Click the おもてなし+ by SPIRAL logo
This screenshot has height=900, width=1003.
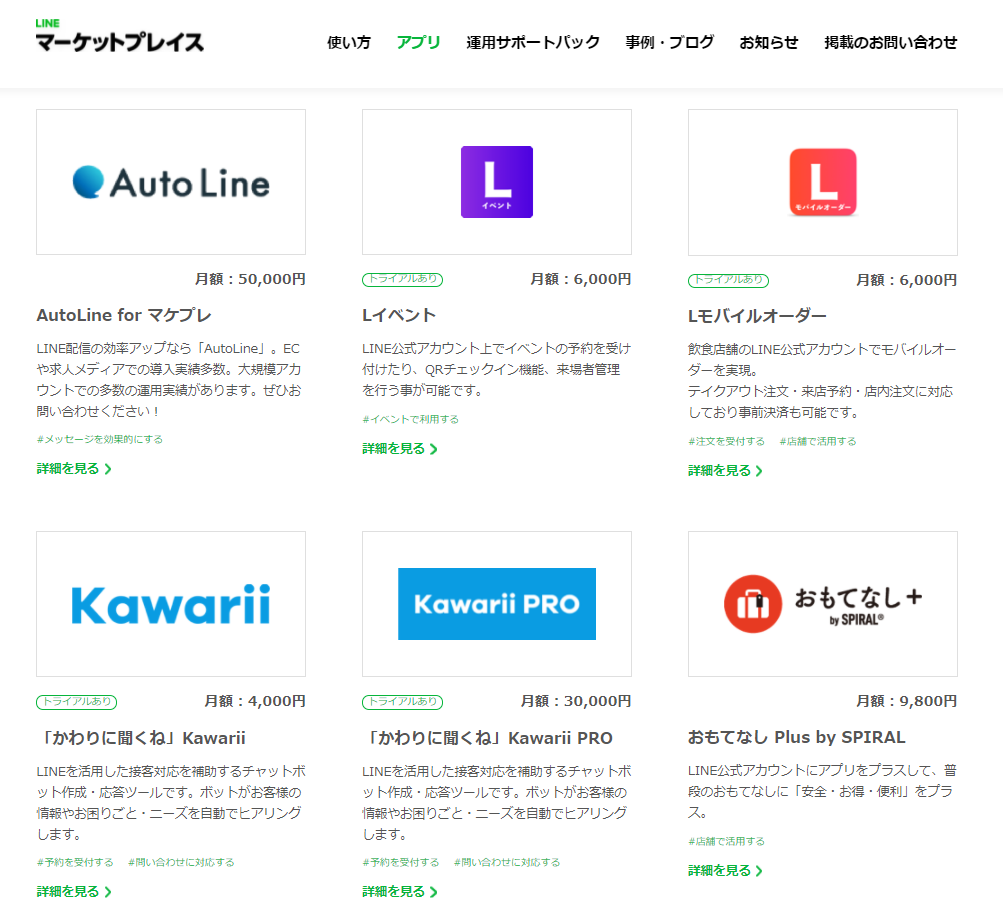[x=823, y=604]
